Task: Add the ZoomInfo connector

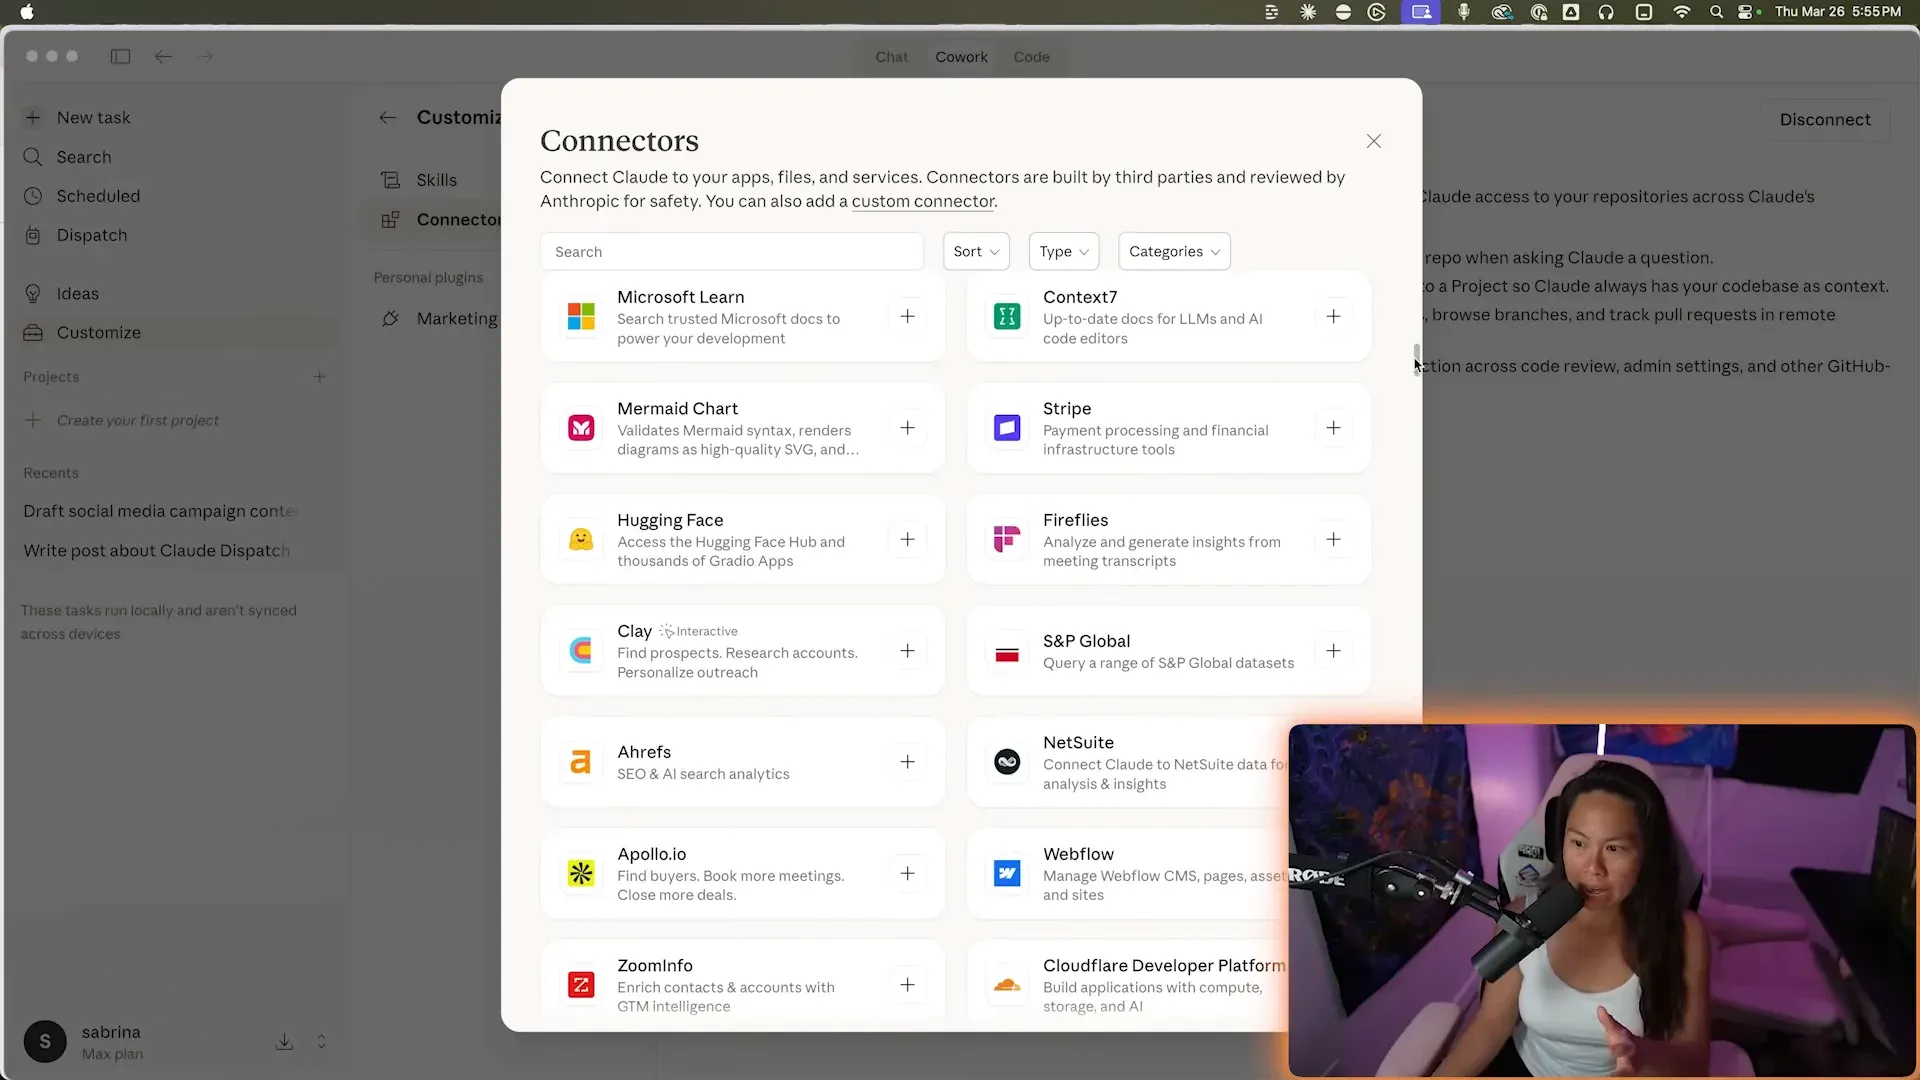Action: (x=907, y=985)
